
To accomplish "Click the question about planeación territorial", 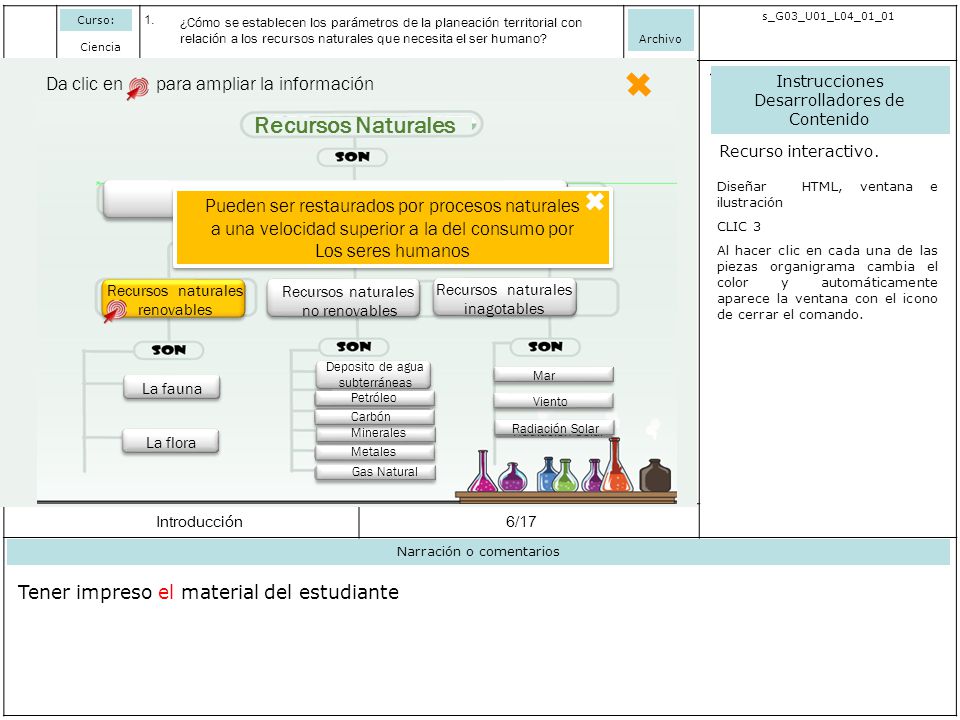I will click(x=381, y=31).
